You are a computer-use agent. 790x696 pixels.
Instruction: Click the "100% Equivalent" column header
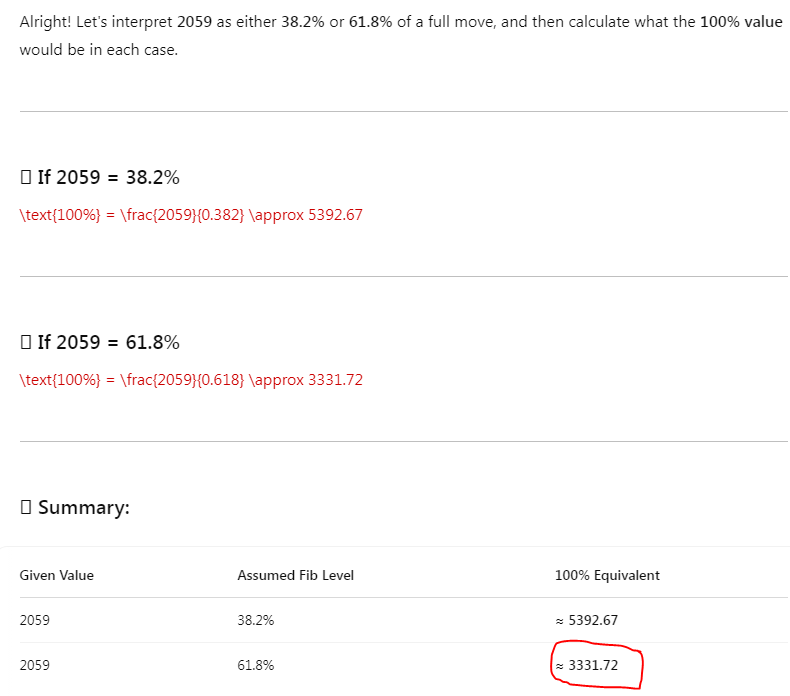pos(607,575)
